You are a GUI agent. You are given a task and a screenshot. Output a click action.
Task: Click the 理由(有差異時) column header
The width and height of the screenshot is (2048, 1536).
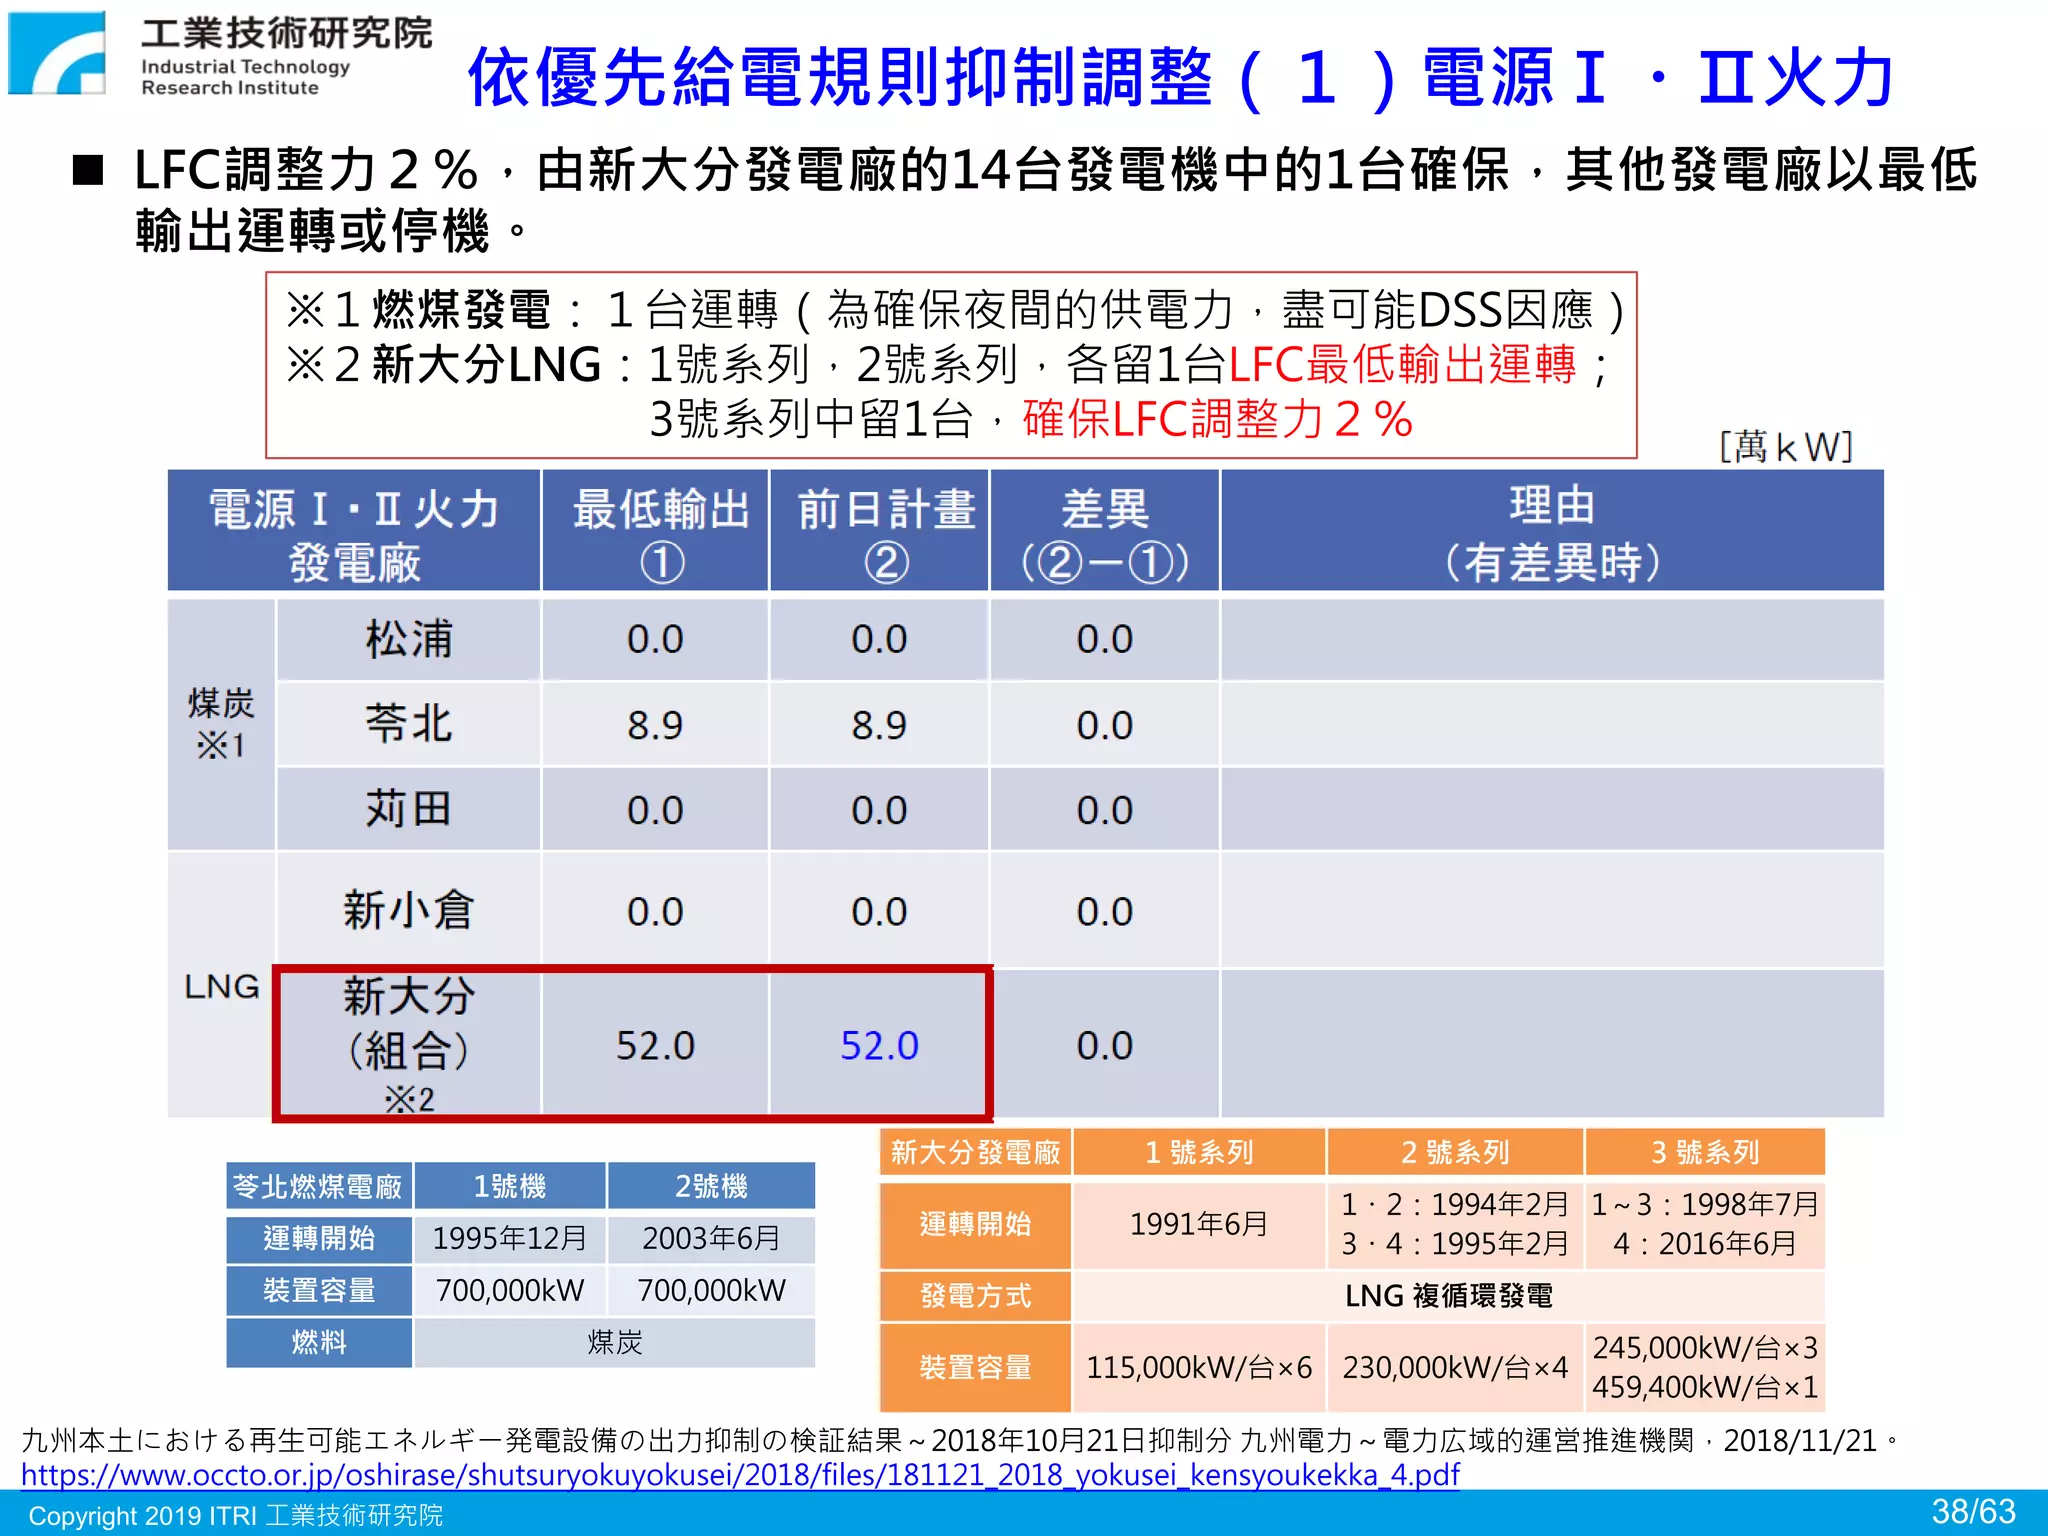point(1552,531)
